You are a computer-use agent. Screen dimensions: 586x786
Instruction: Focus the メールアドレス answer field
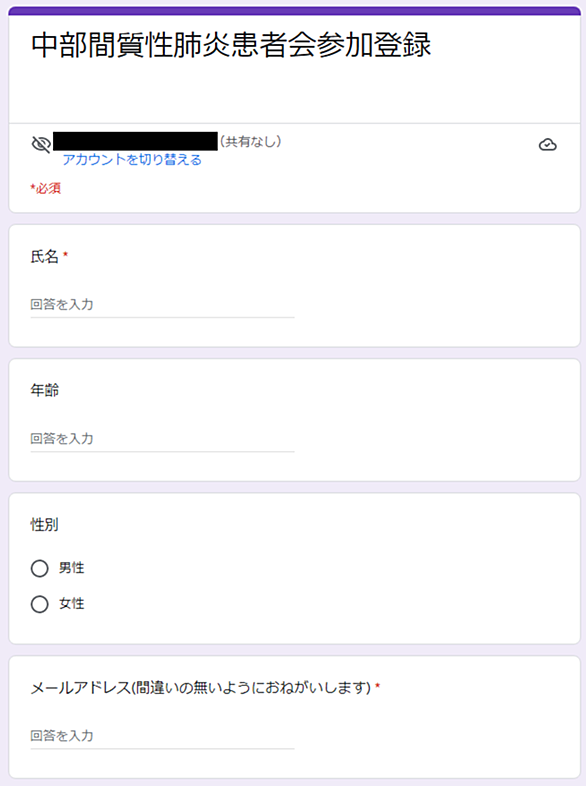[x=162, y=736]
